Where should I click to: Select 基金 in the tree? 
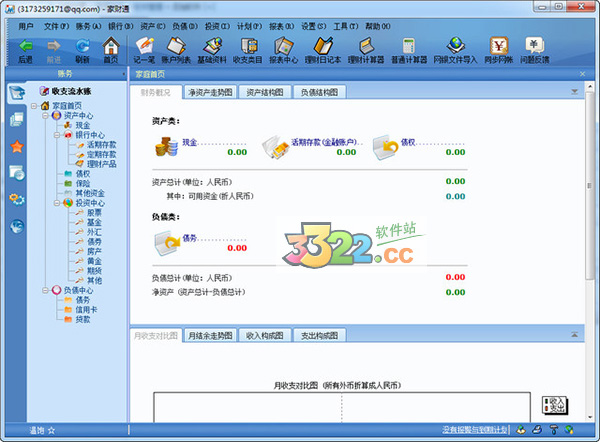pos(94,222)
